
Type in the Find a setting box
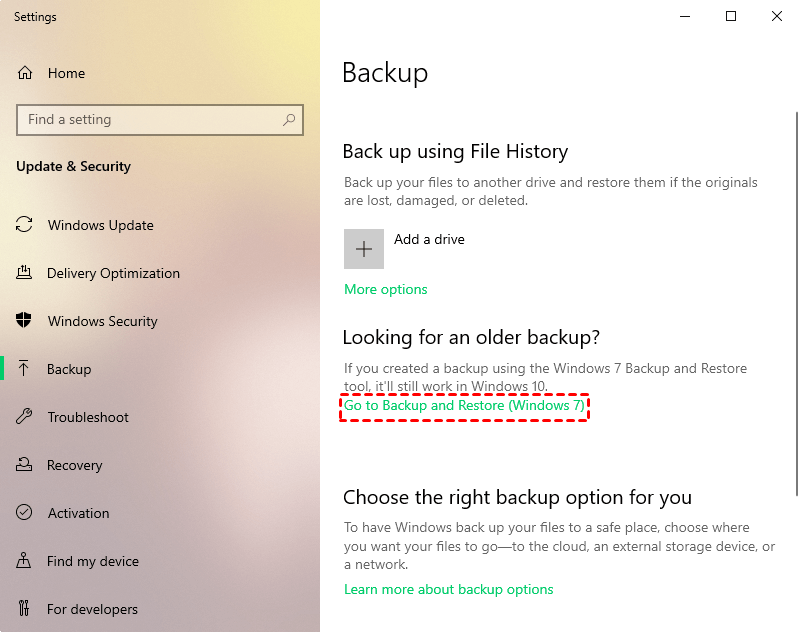pyautogui.click(x=150, y=120)
